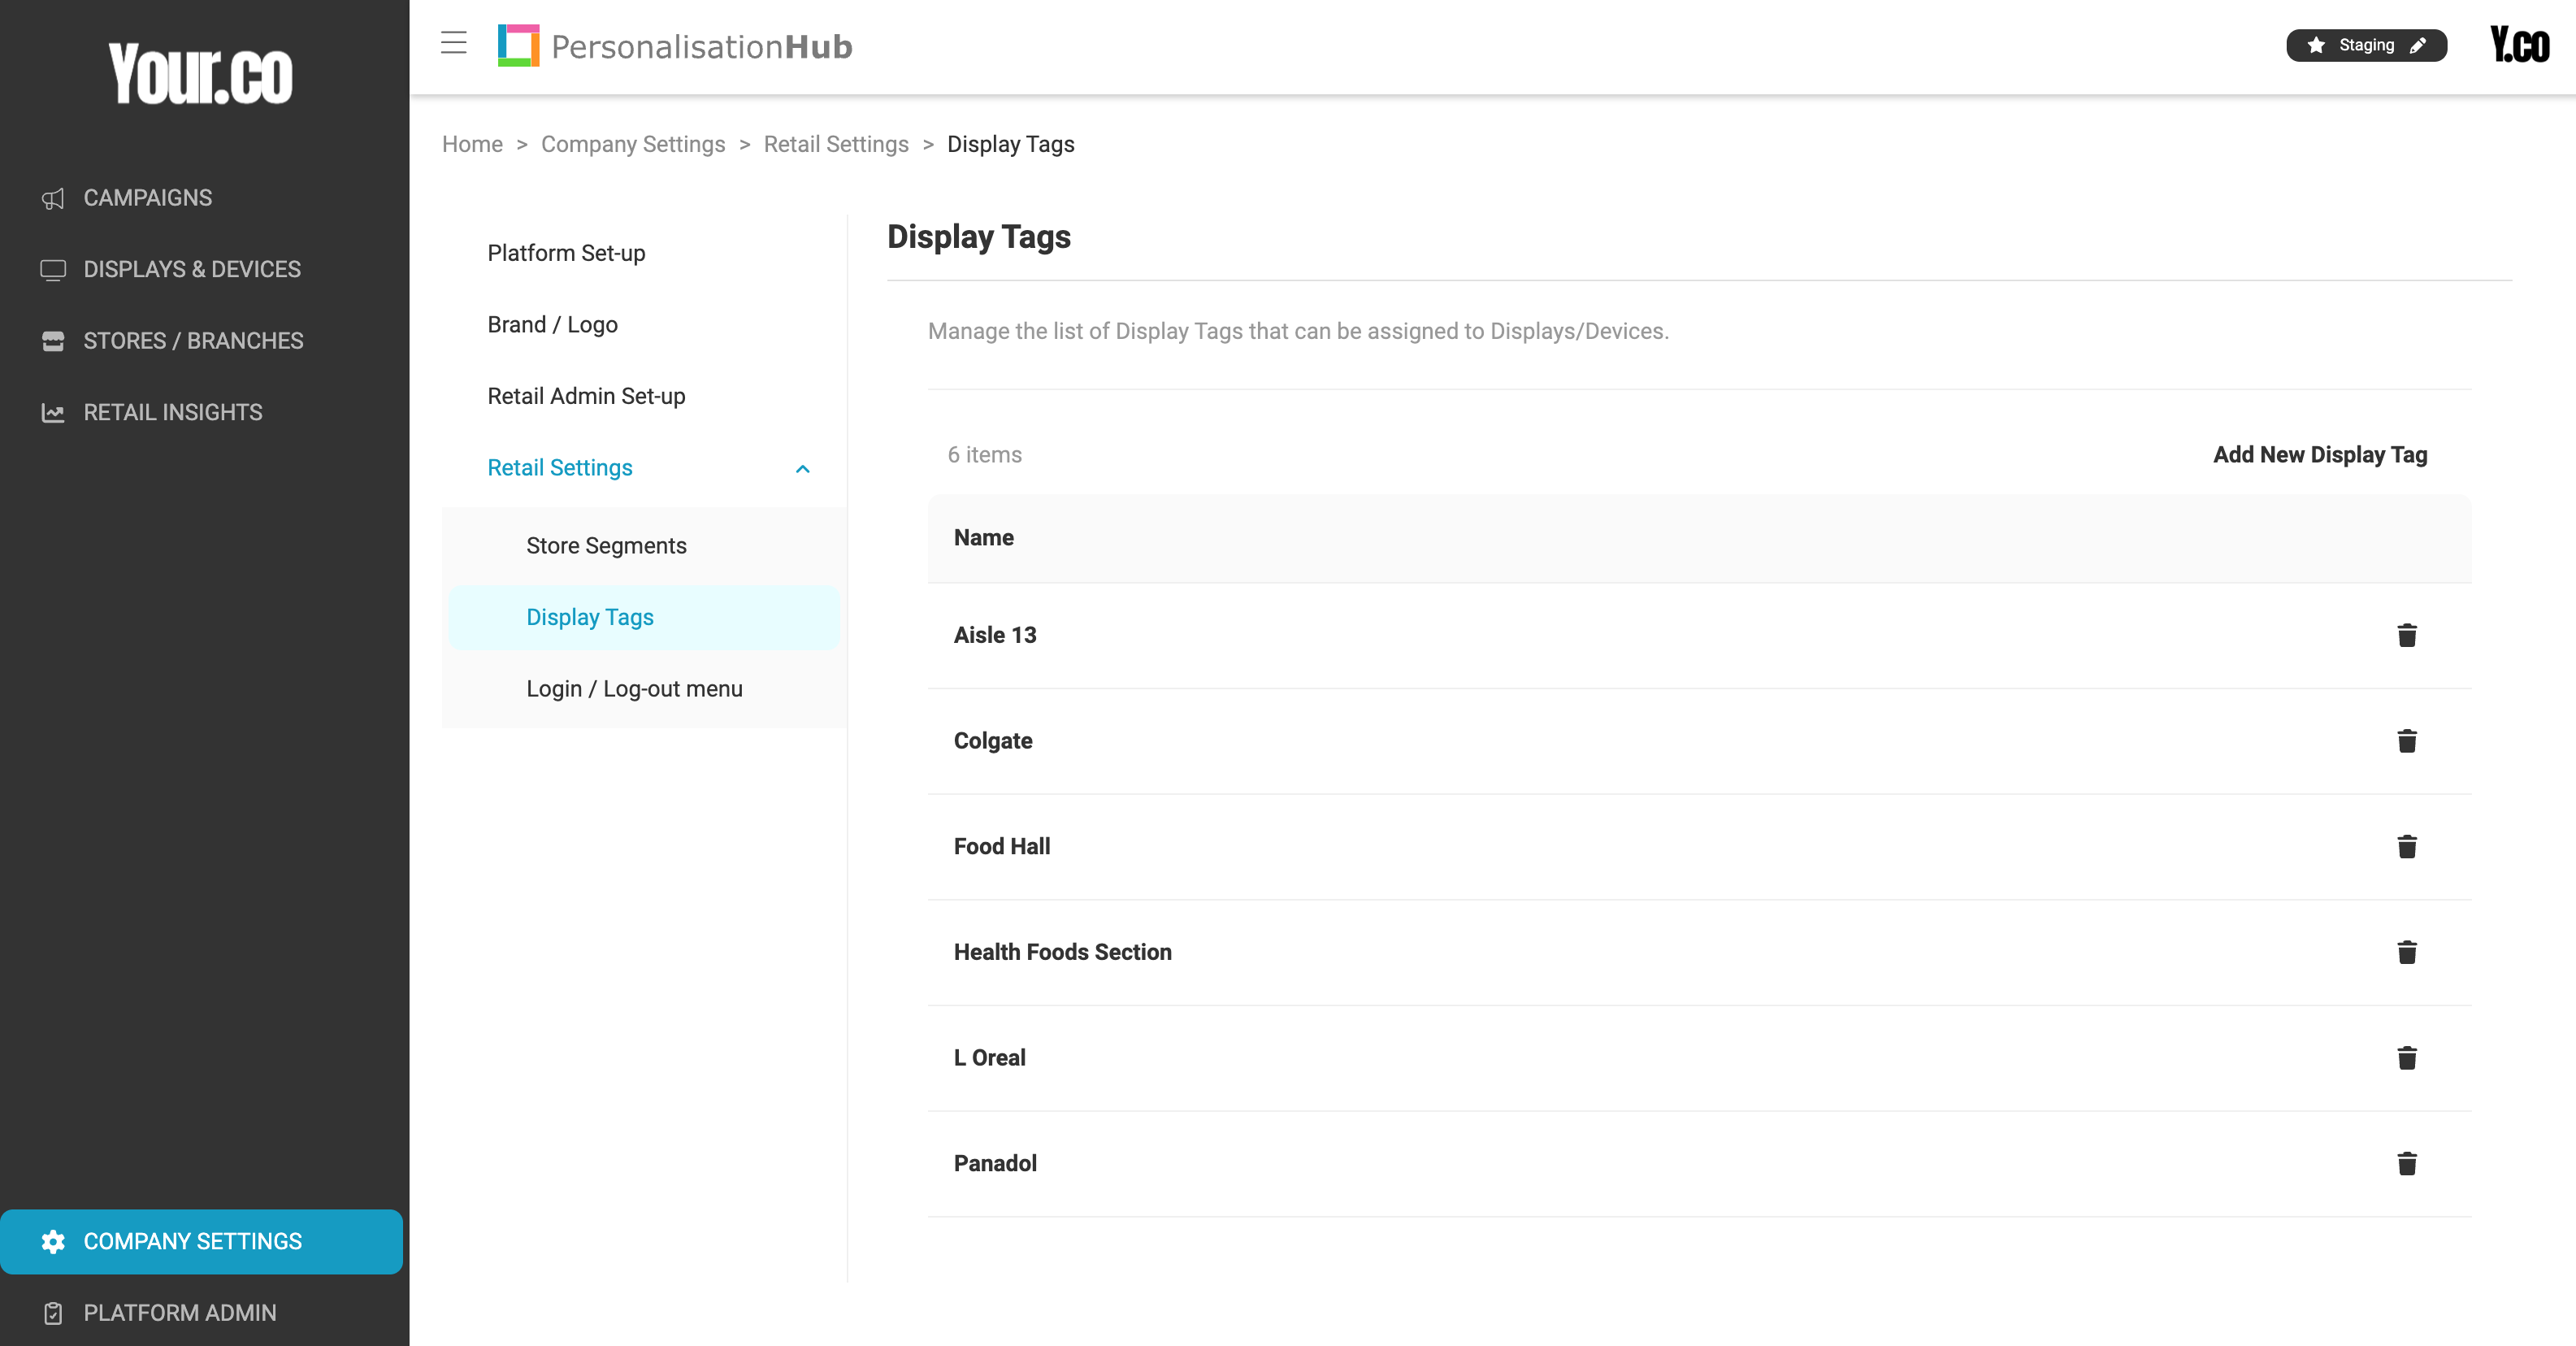Open the Y.co account logo

tap(2519, 45)
